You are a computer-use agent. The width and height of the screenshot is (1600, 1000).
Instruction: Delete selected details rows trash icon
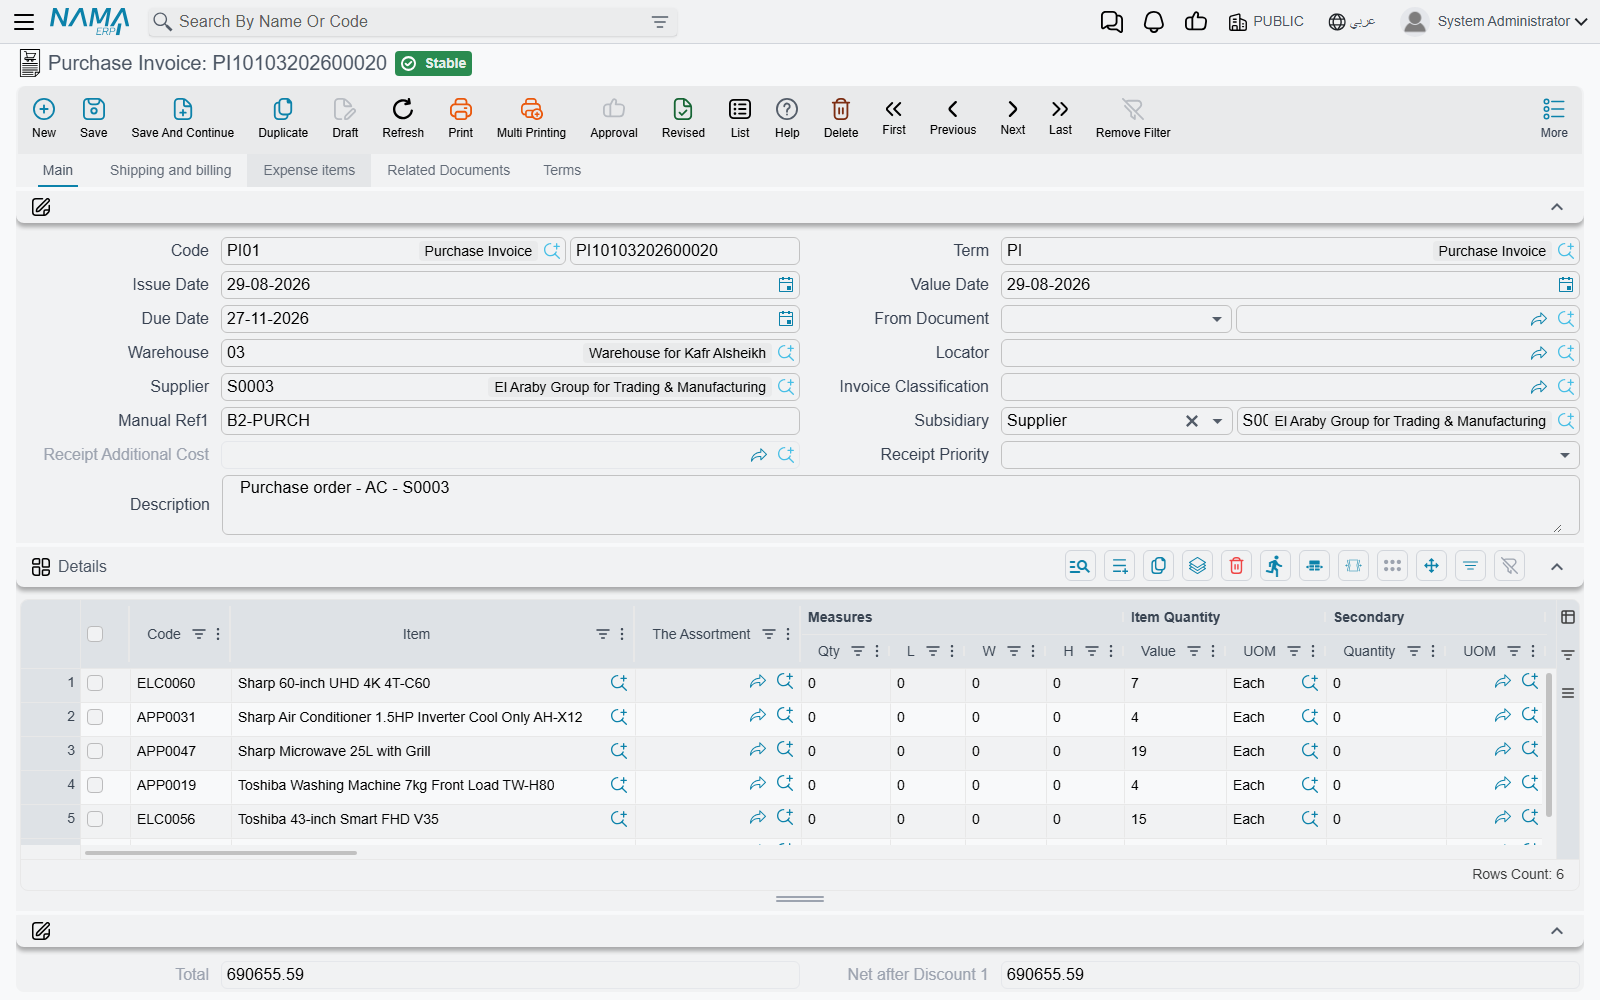(1236, 566)
